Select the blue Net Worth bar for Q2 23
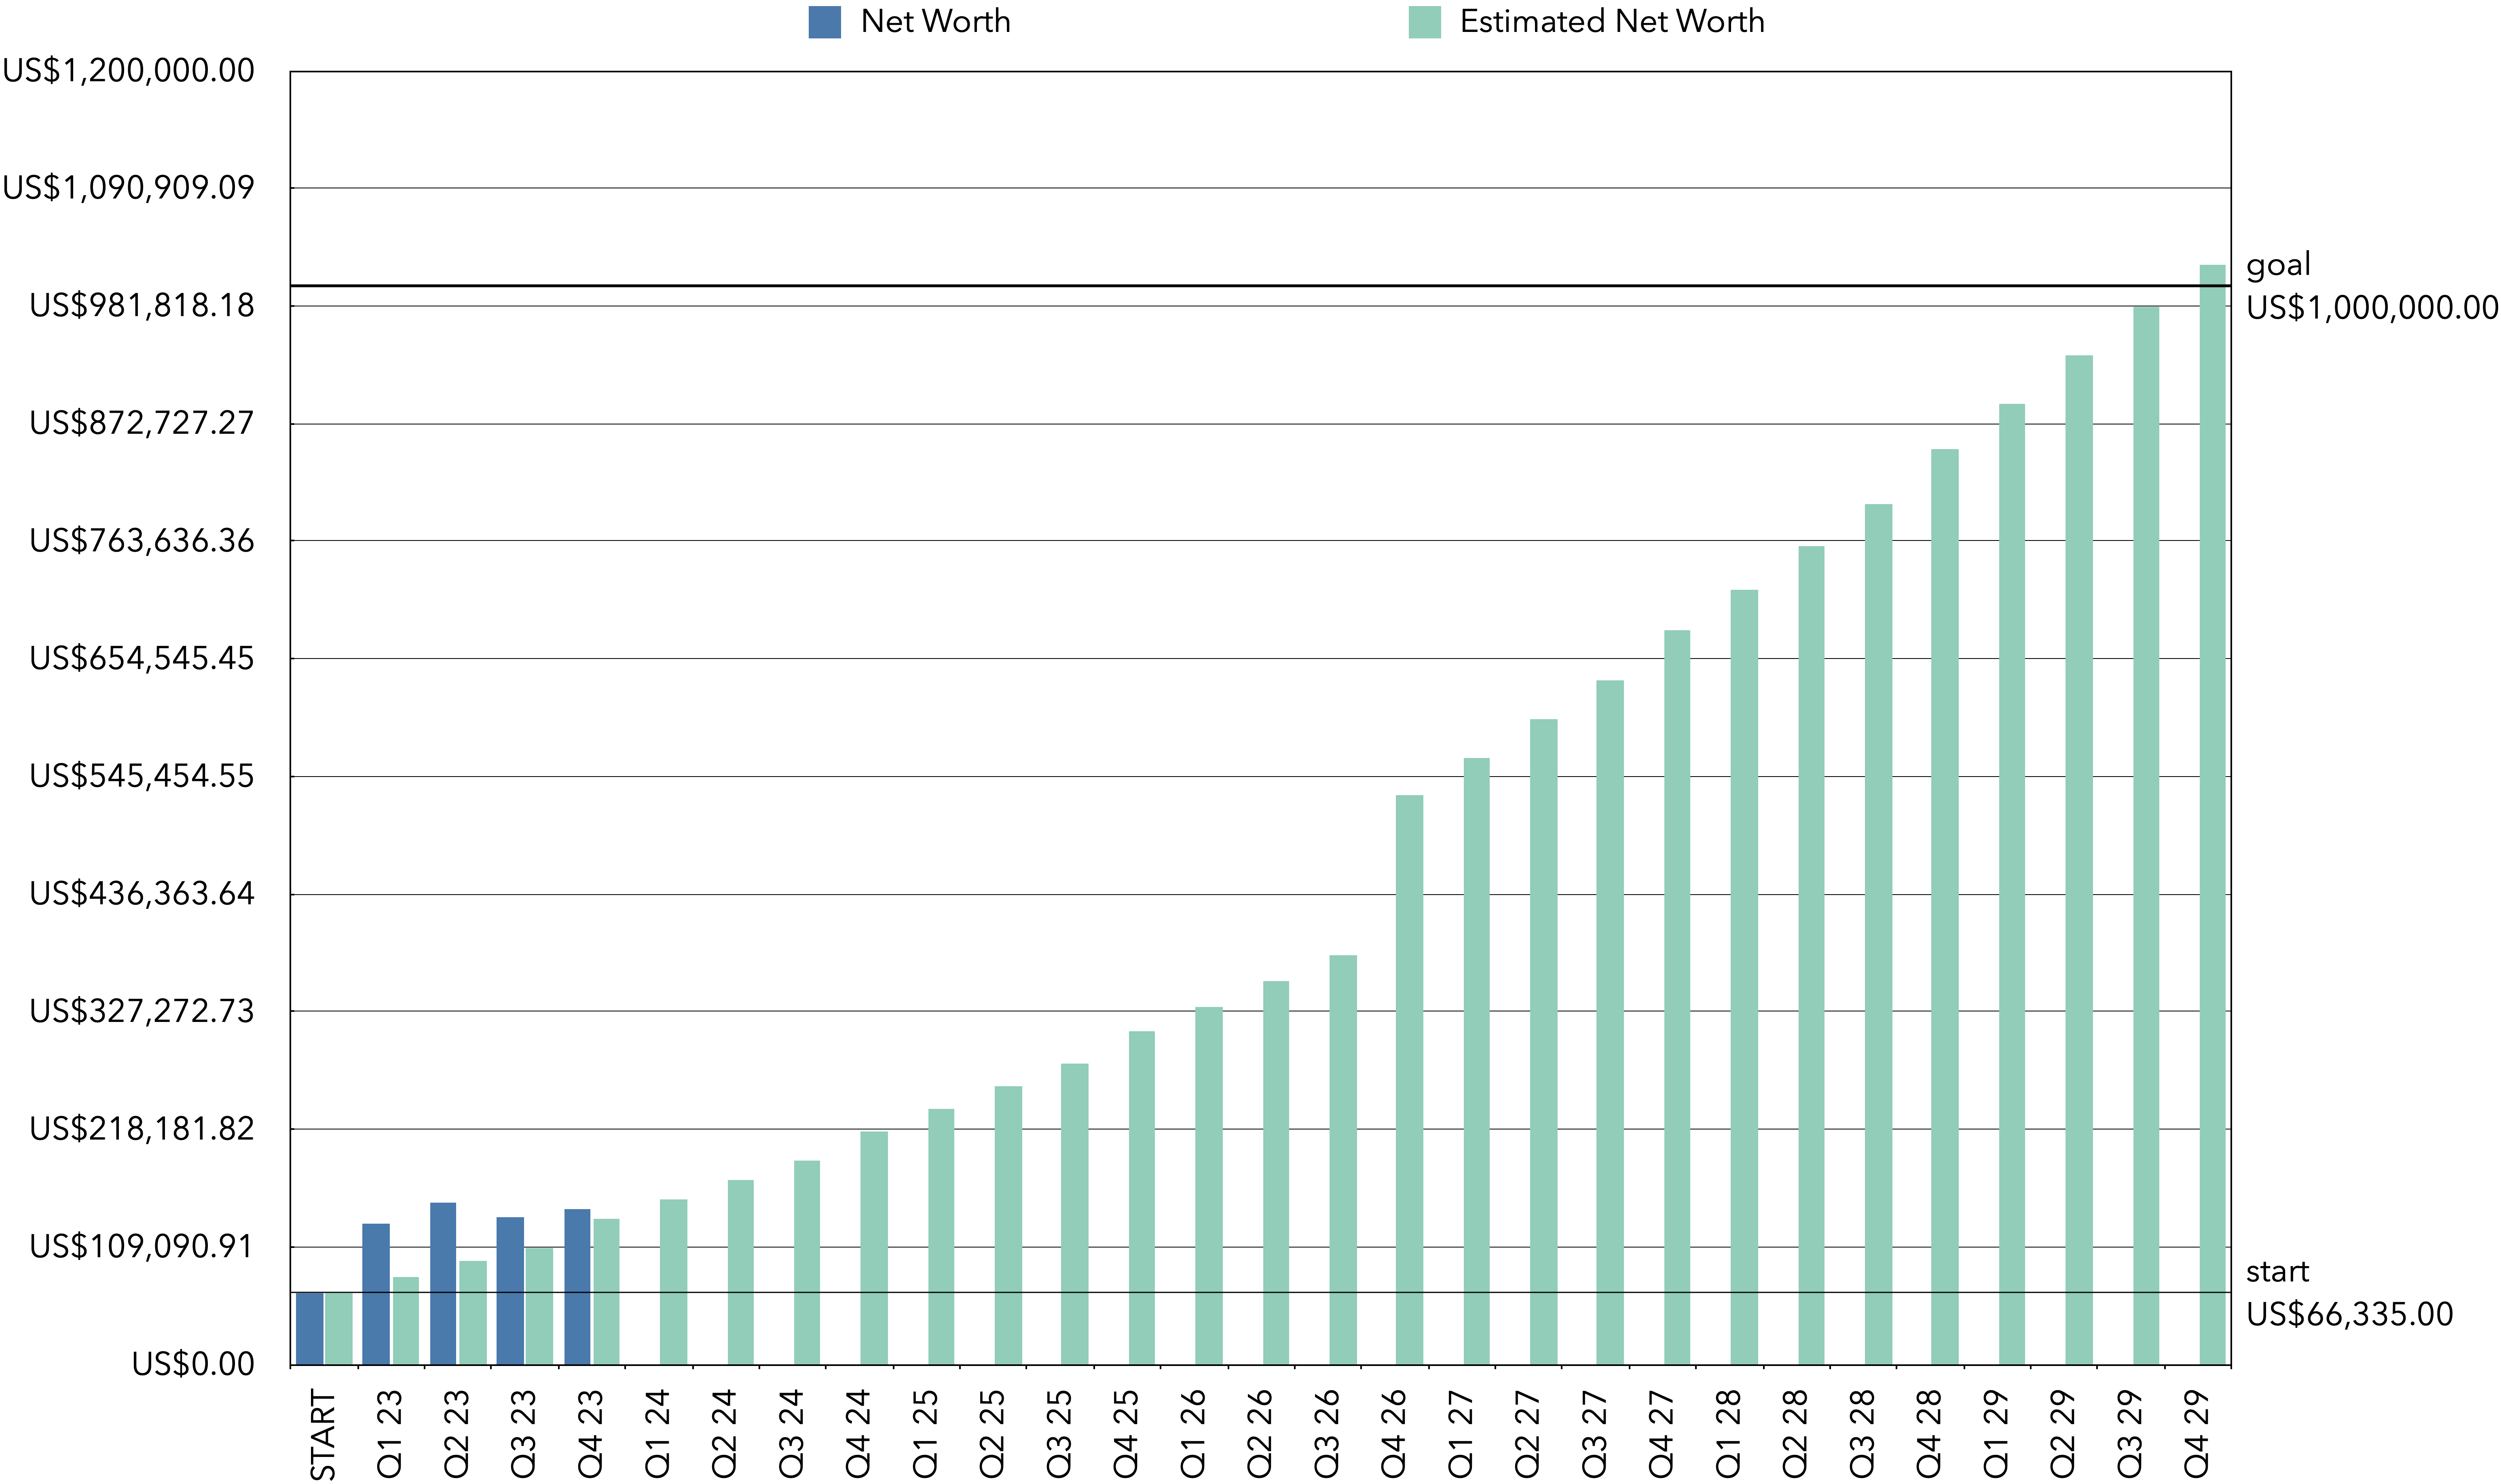 click(443, 1284)
